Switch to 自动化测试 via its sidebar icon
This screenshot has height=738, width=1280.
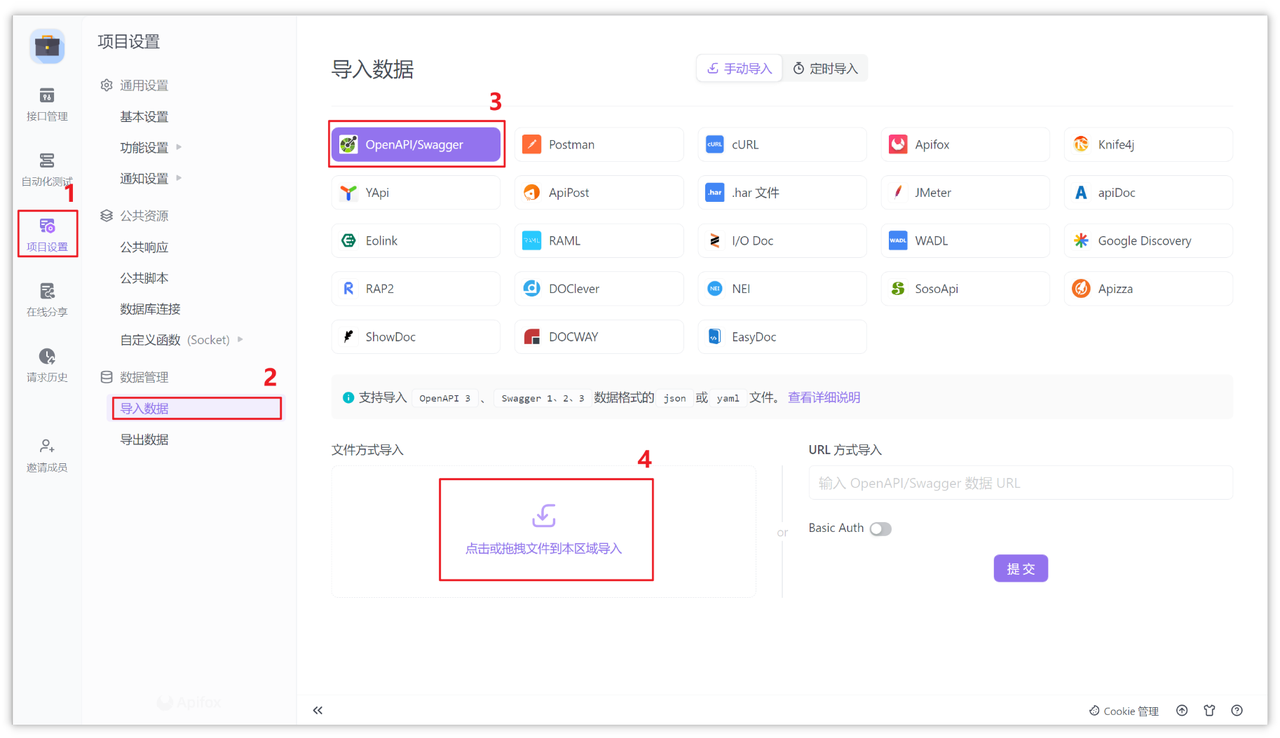pyautogui.click(x=47, y=168)
